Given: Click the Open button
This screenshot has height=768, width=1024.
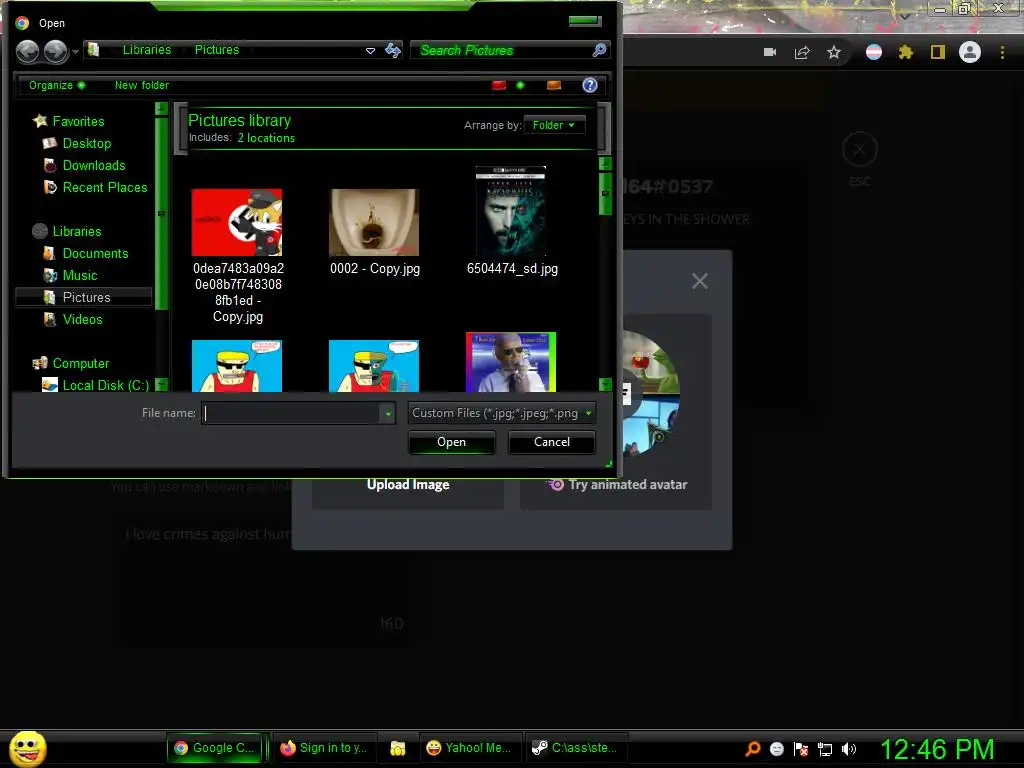Looking at the screenshot, I should click(x=451, y=442).
